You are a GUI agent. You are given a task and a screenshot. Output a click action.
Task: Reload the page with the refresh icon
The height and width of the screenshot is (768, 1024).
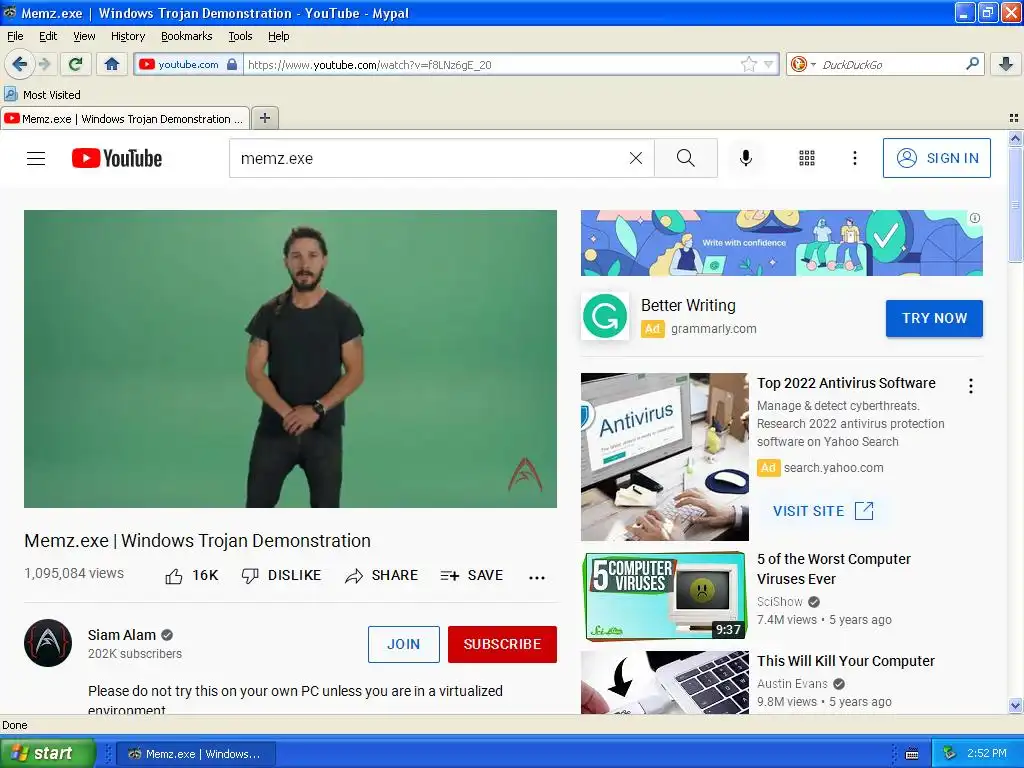coord(75,64)
